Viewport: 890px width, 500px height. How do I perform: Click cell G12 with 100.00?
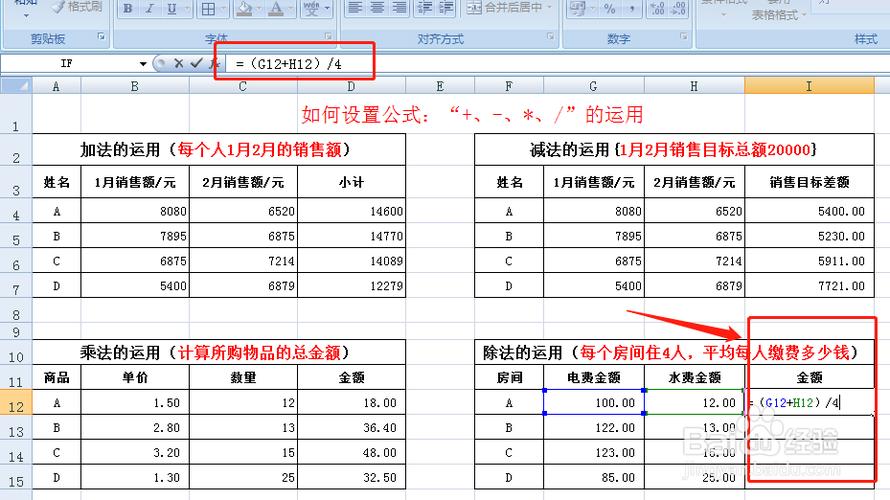click(594, 402)
